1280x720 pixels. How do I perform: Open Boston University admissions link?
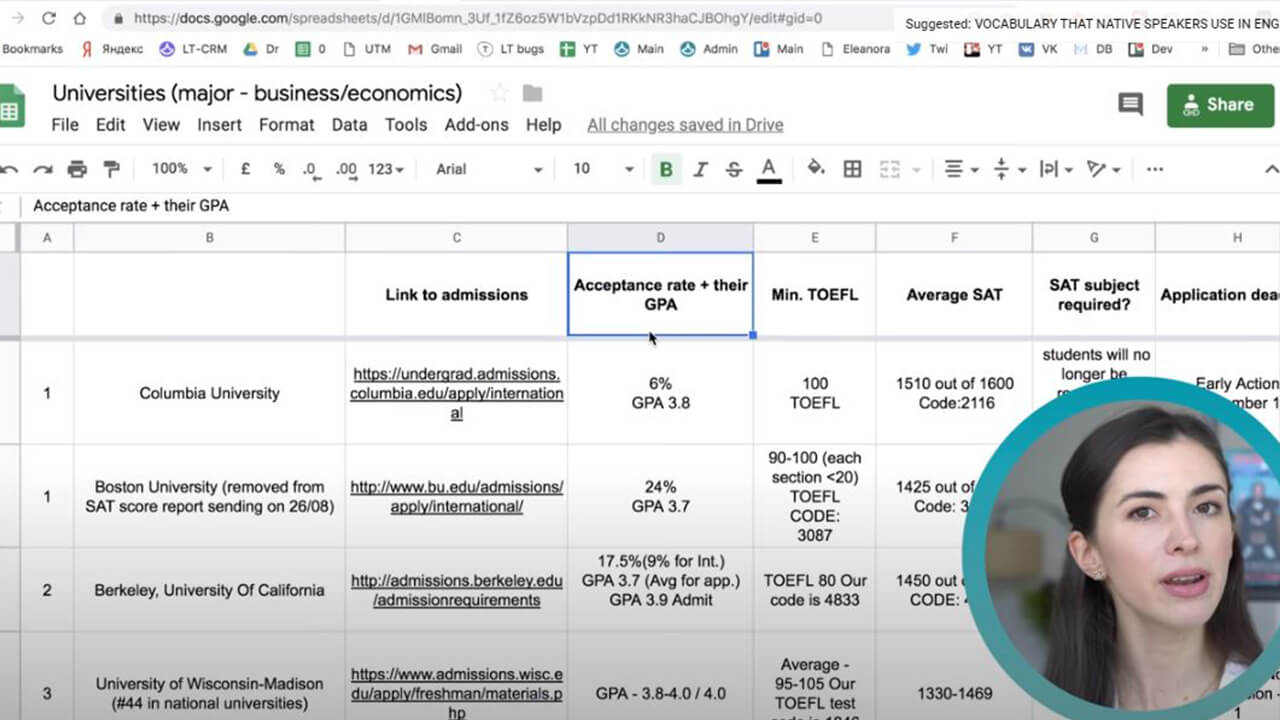457,496
